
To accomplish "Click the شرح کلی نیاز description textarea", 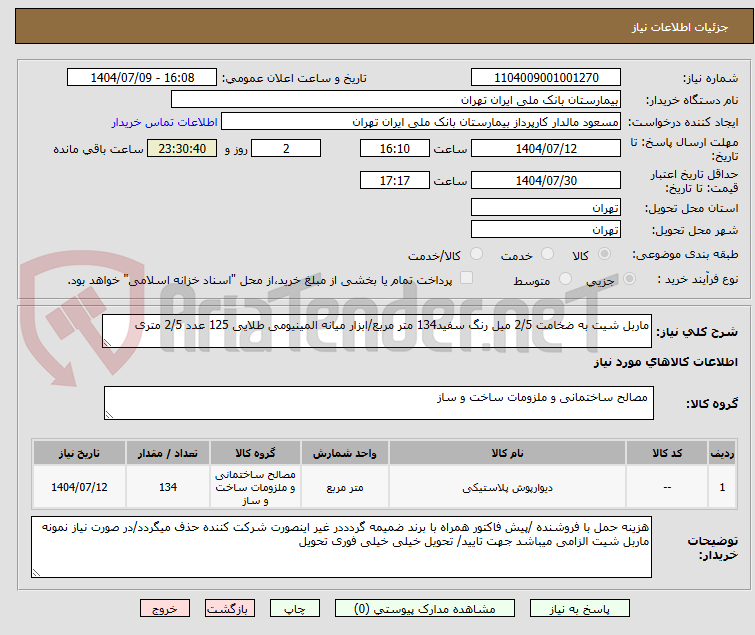I will (x=377, y=331).
